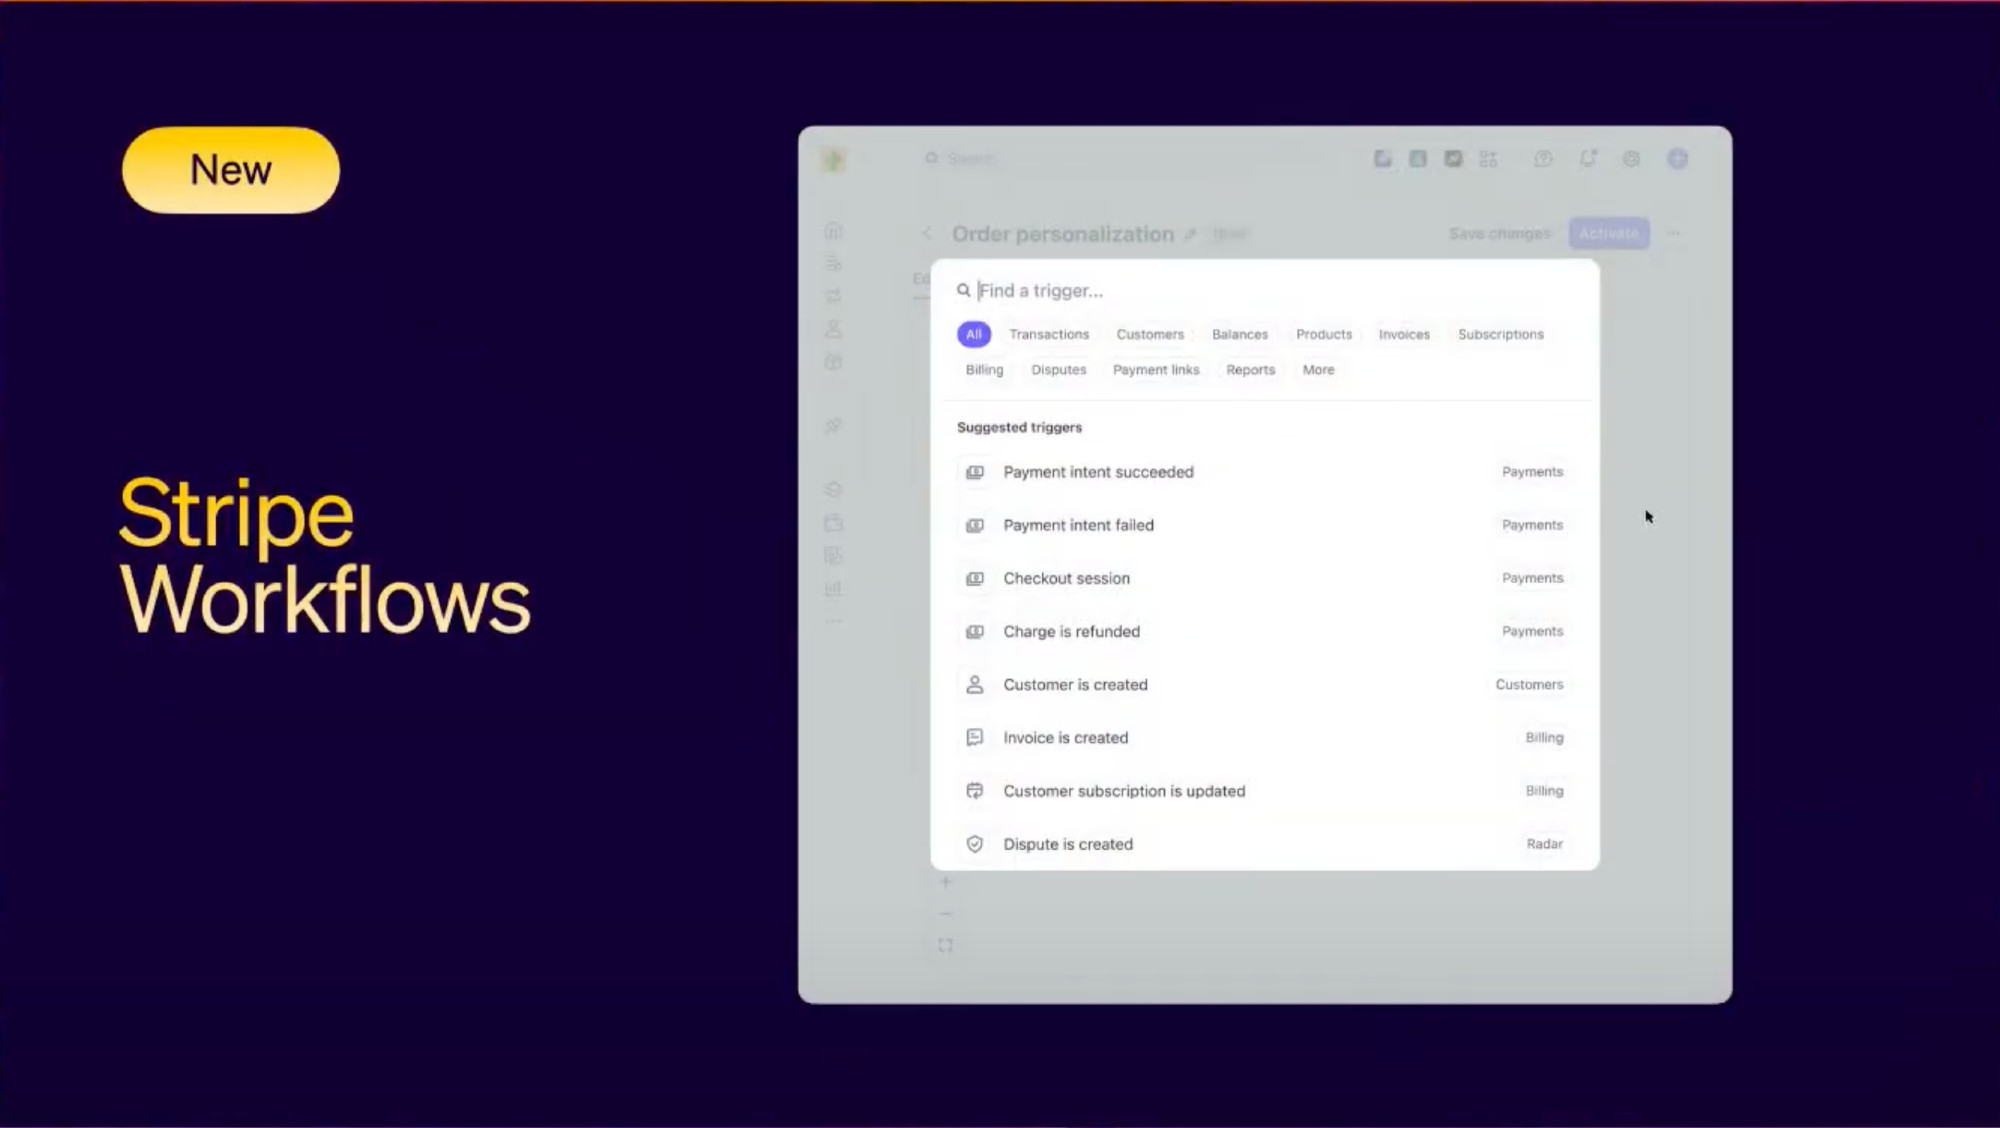2000x1128 pixels.
Task: Choose Invoice is created trigger
Action: click(x=1265, y=738)
